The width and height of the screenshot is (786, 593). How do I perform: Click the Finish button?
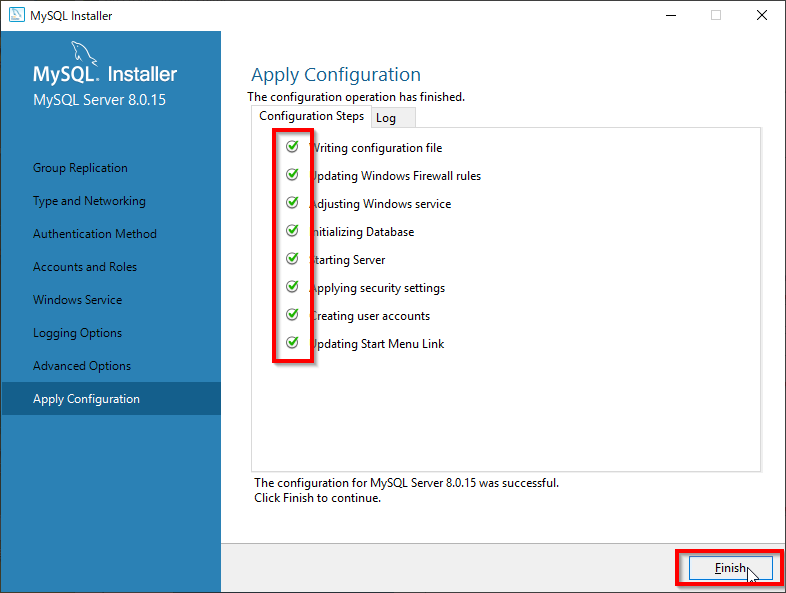pyautogui.click(x=730, y=568)
